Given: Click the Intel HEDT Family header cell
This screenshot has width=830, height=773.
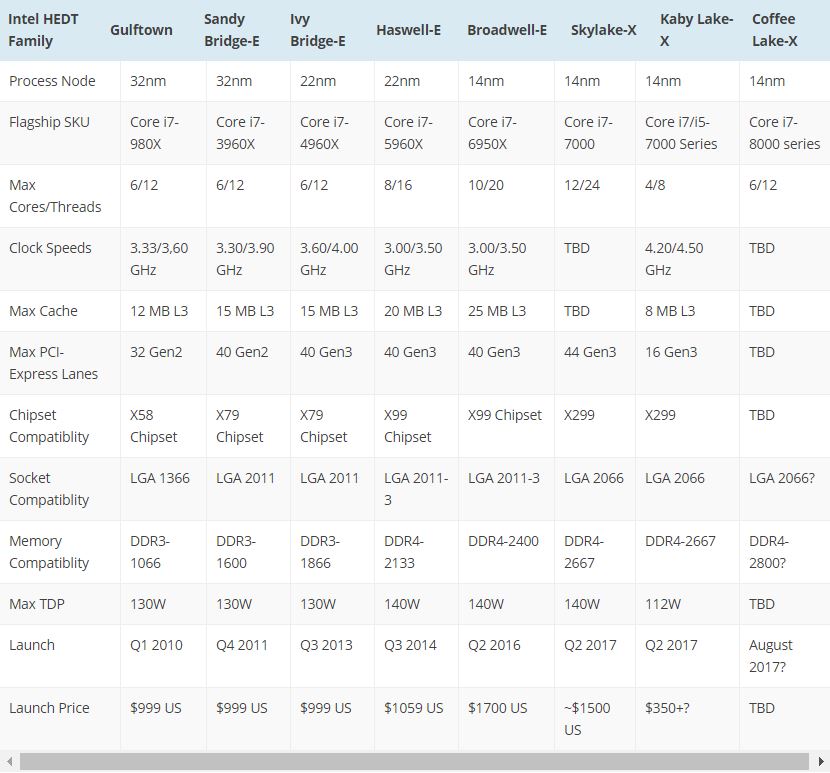Looking at the screenshot, I should tap(46, 30).
